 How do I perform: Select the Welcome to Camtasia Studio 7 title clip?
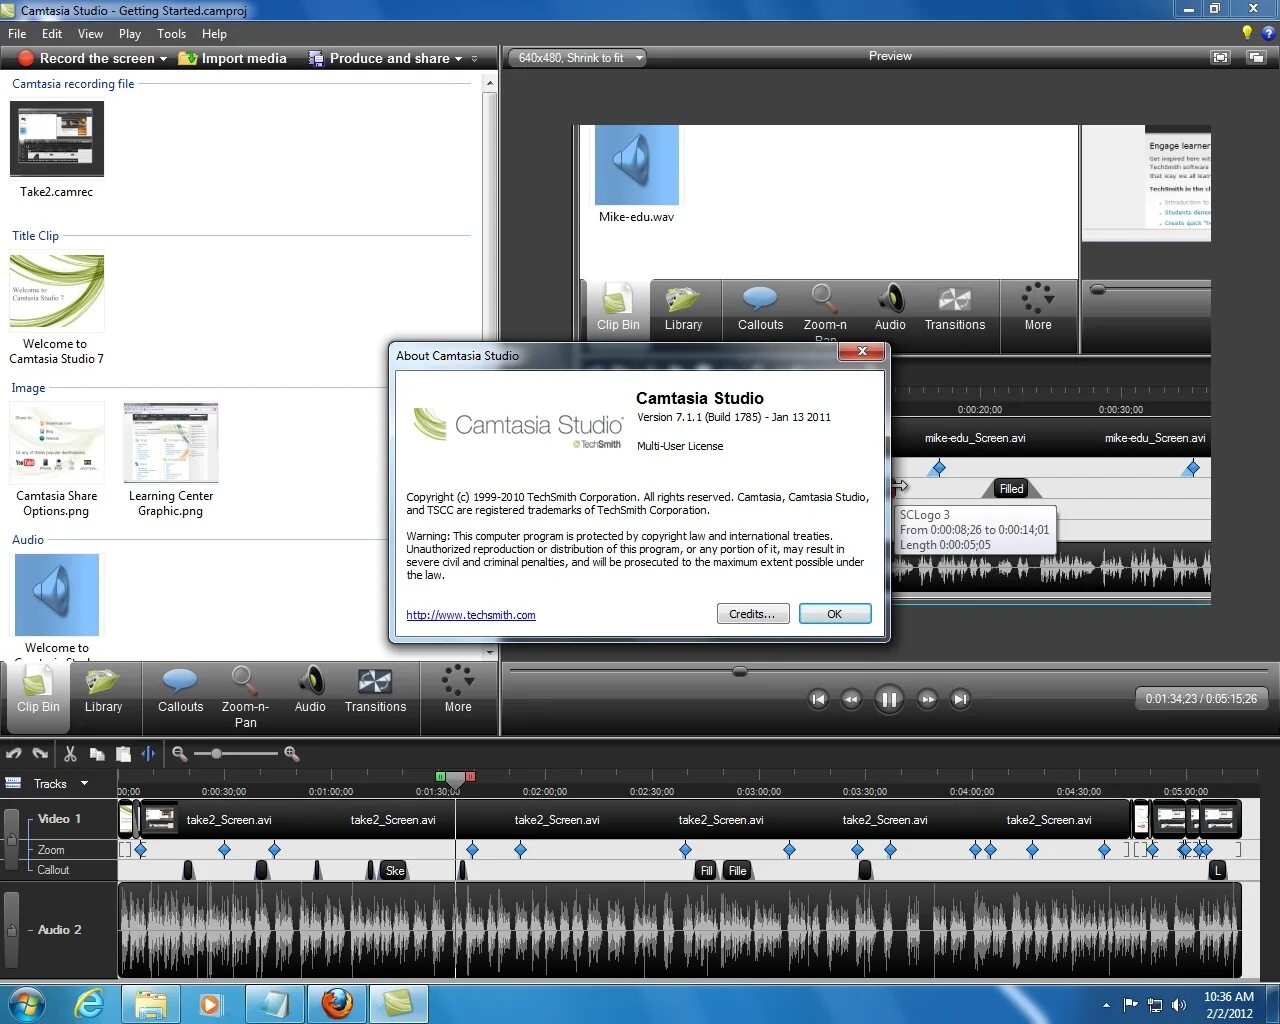tap(57, 291)
